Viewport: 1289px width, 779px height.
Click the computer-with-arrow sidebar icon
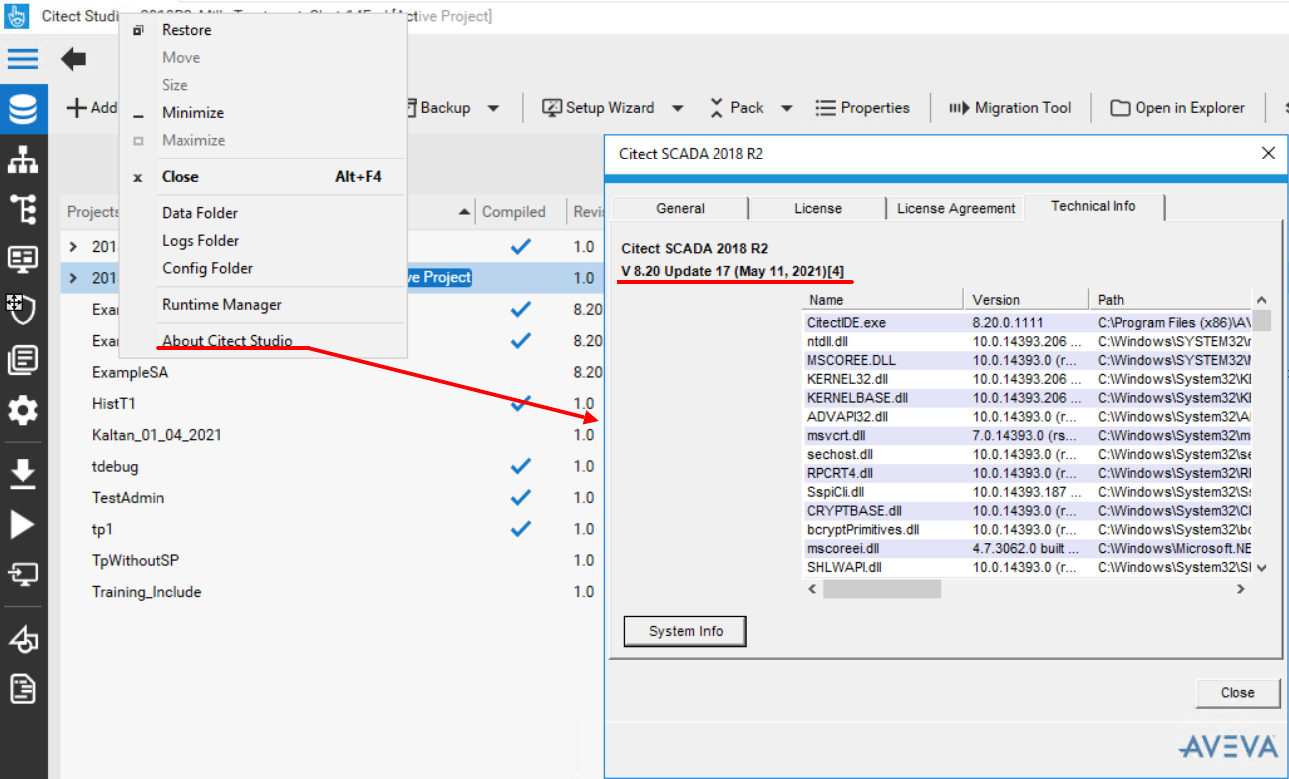[23, 574]
